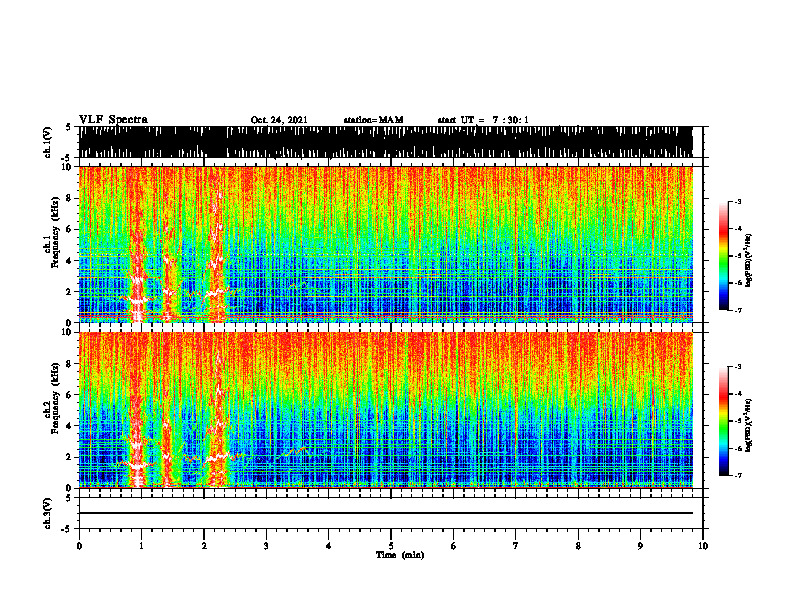This screenshot has height=612, width=792.
Task: Click the time-axis tick label "10" under the ch.3 panel
Action: pyautogui.click(x=703, y=546)
